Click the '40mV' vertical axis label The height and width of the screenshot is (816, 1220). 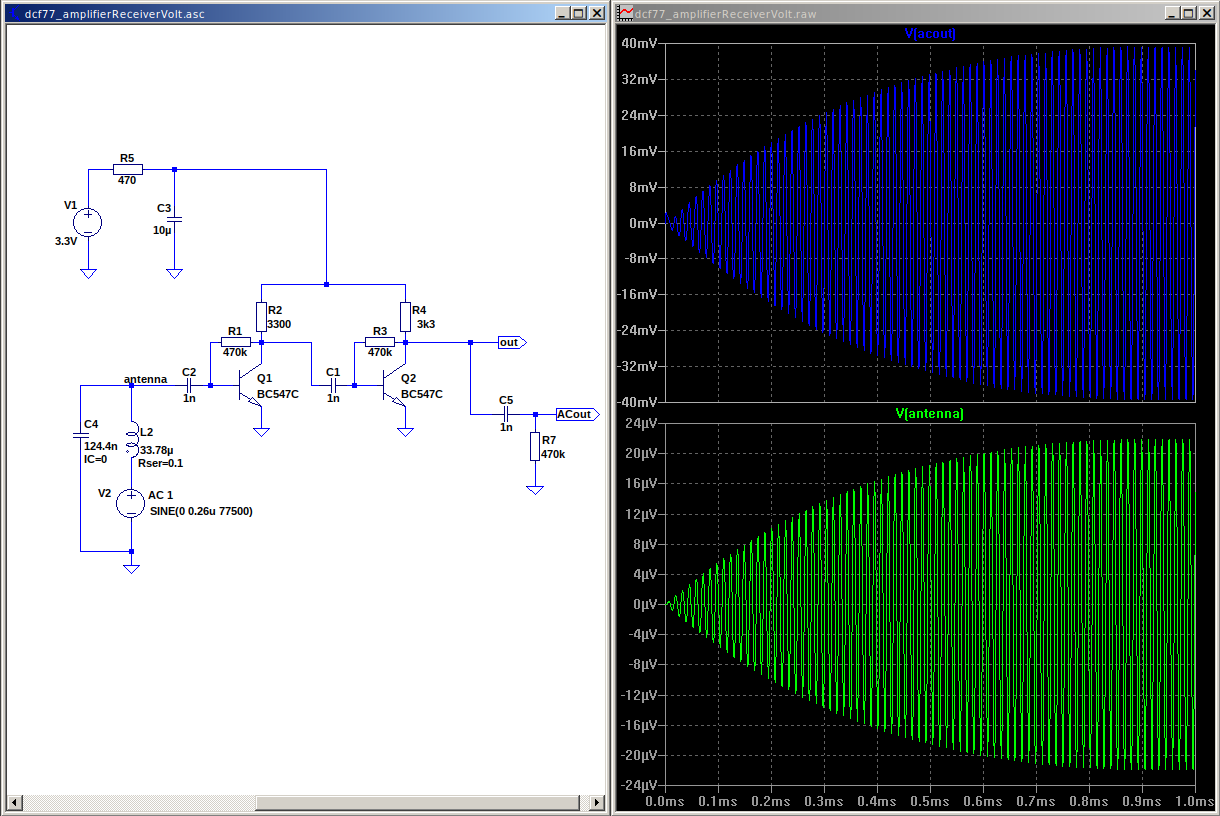point(639,43)
